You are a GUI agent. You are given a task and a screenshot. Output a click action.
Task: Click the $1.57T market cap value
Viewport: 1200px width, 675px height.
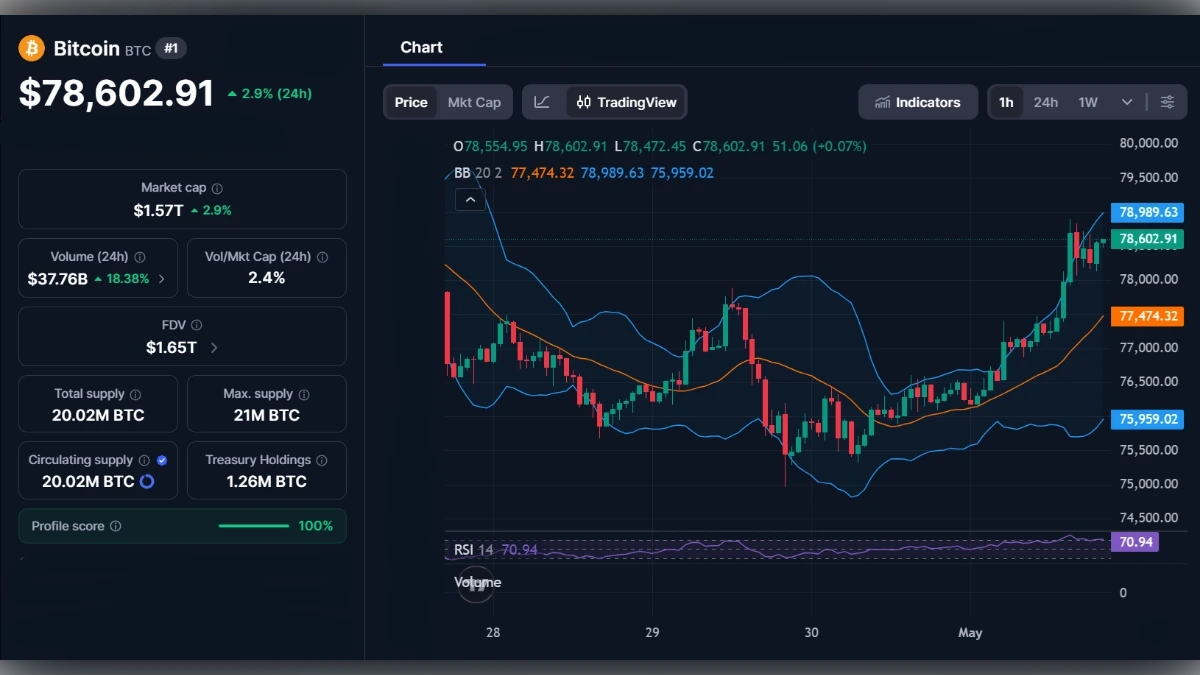(x=158, y=210)
